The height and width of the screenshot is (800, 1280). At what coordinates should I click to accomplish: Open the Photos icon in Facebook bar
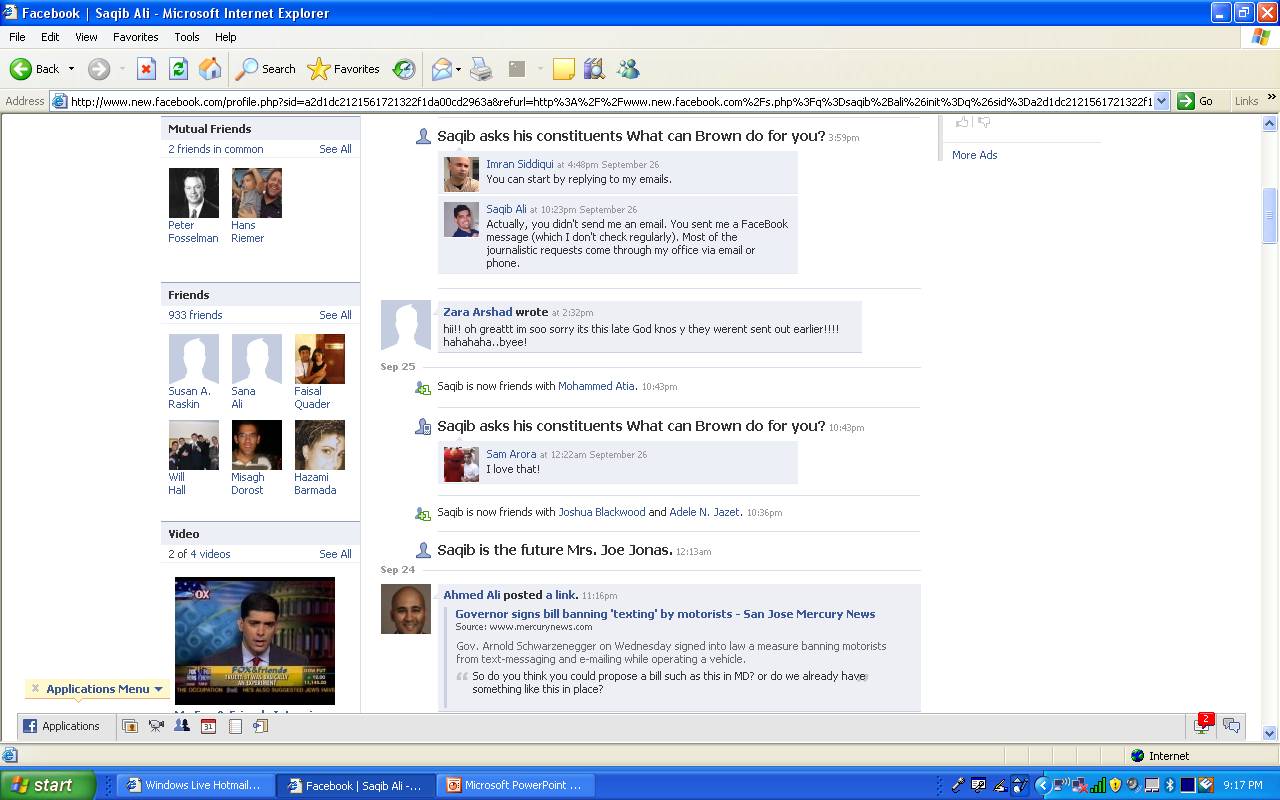coord(130,726)
